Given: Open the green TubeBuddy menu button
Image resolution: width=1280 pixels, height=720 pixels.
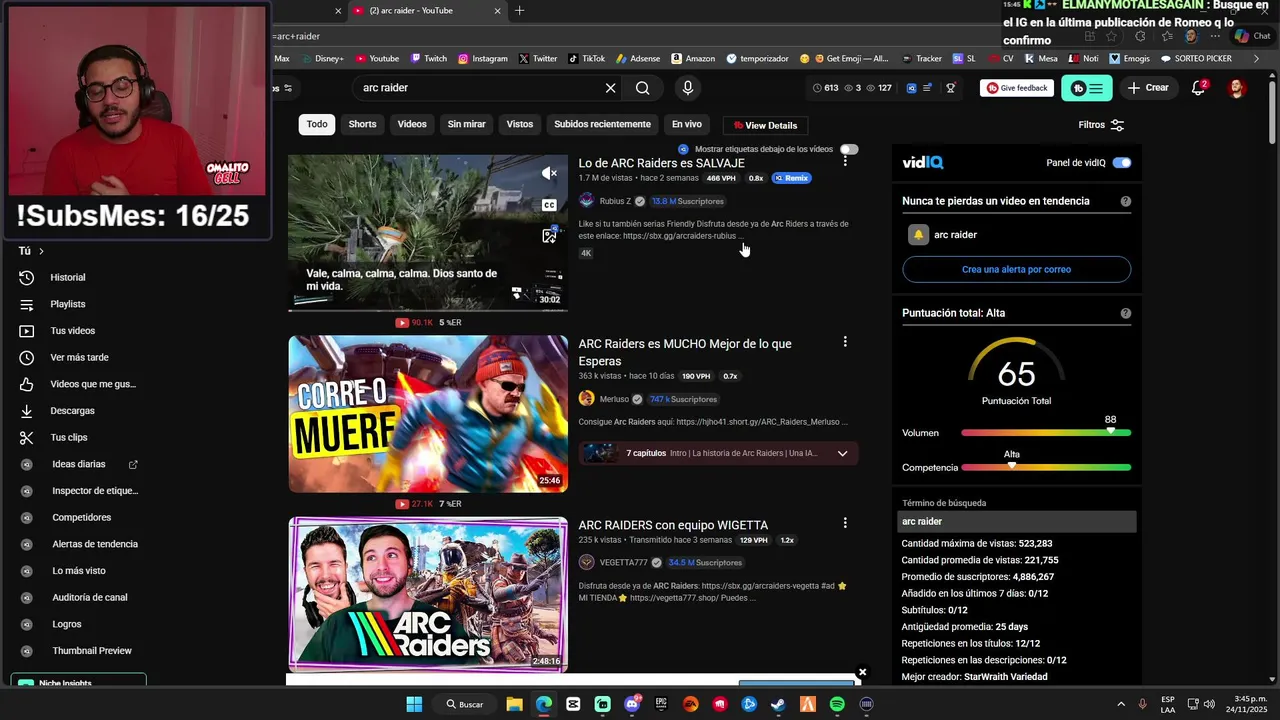Looking at the screenshot, I should point(1086,88).
